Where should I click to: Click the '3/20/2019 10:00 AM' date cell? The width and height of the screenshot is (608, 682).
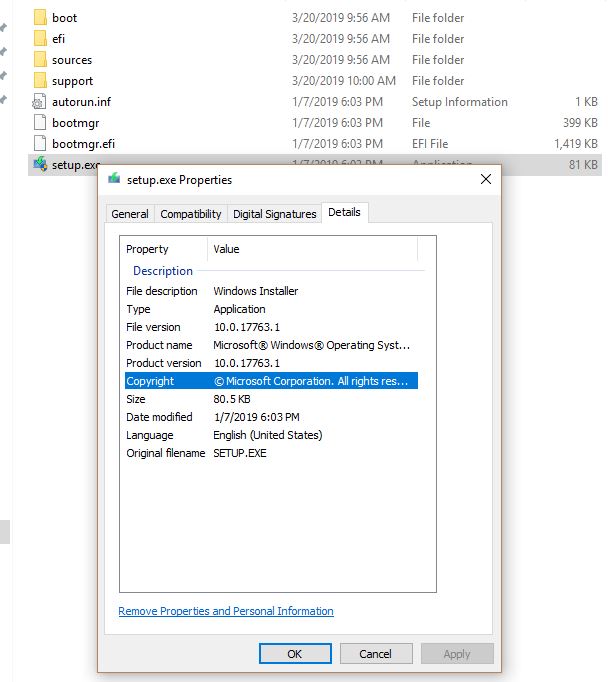(x=344, y=80)
